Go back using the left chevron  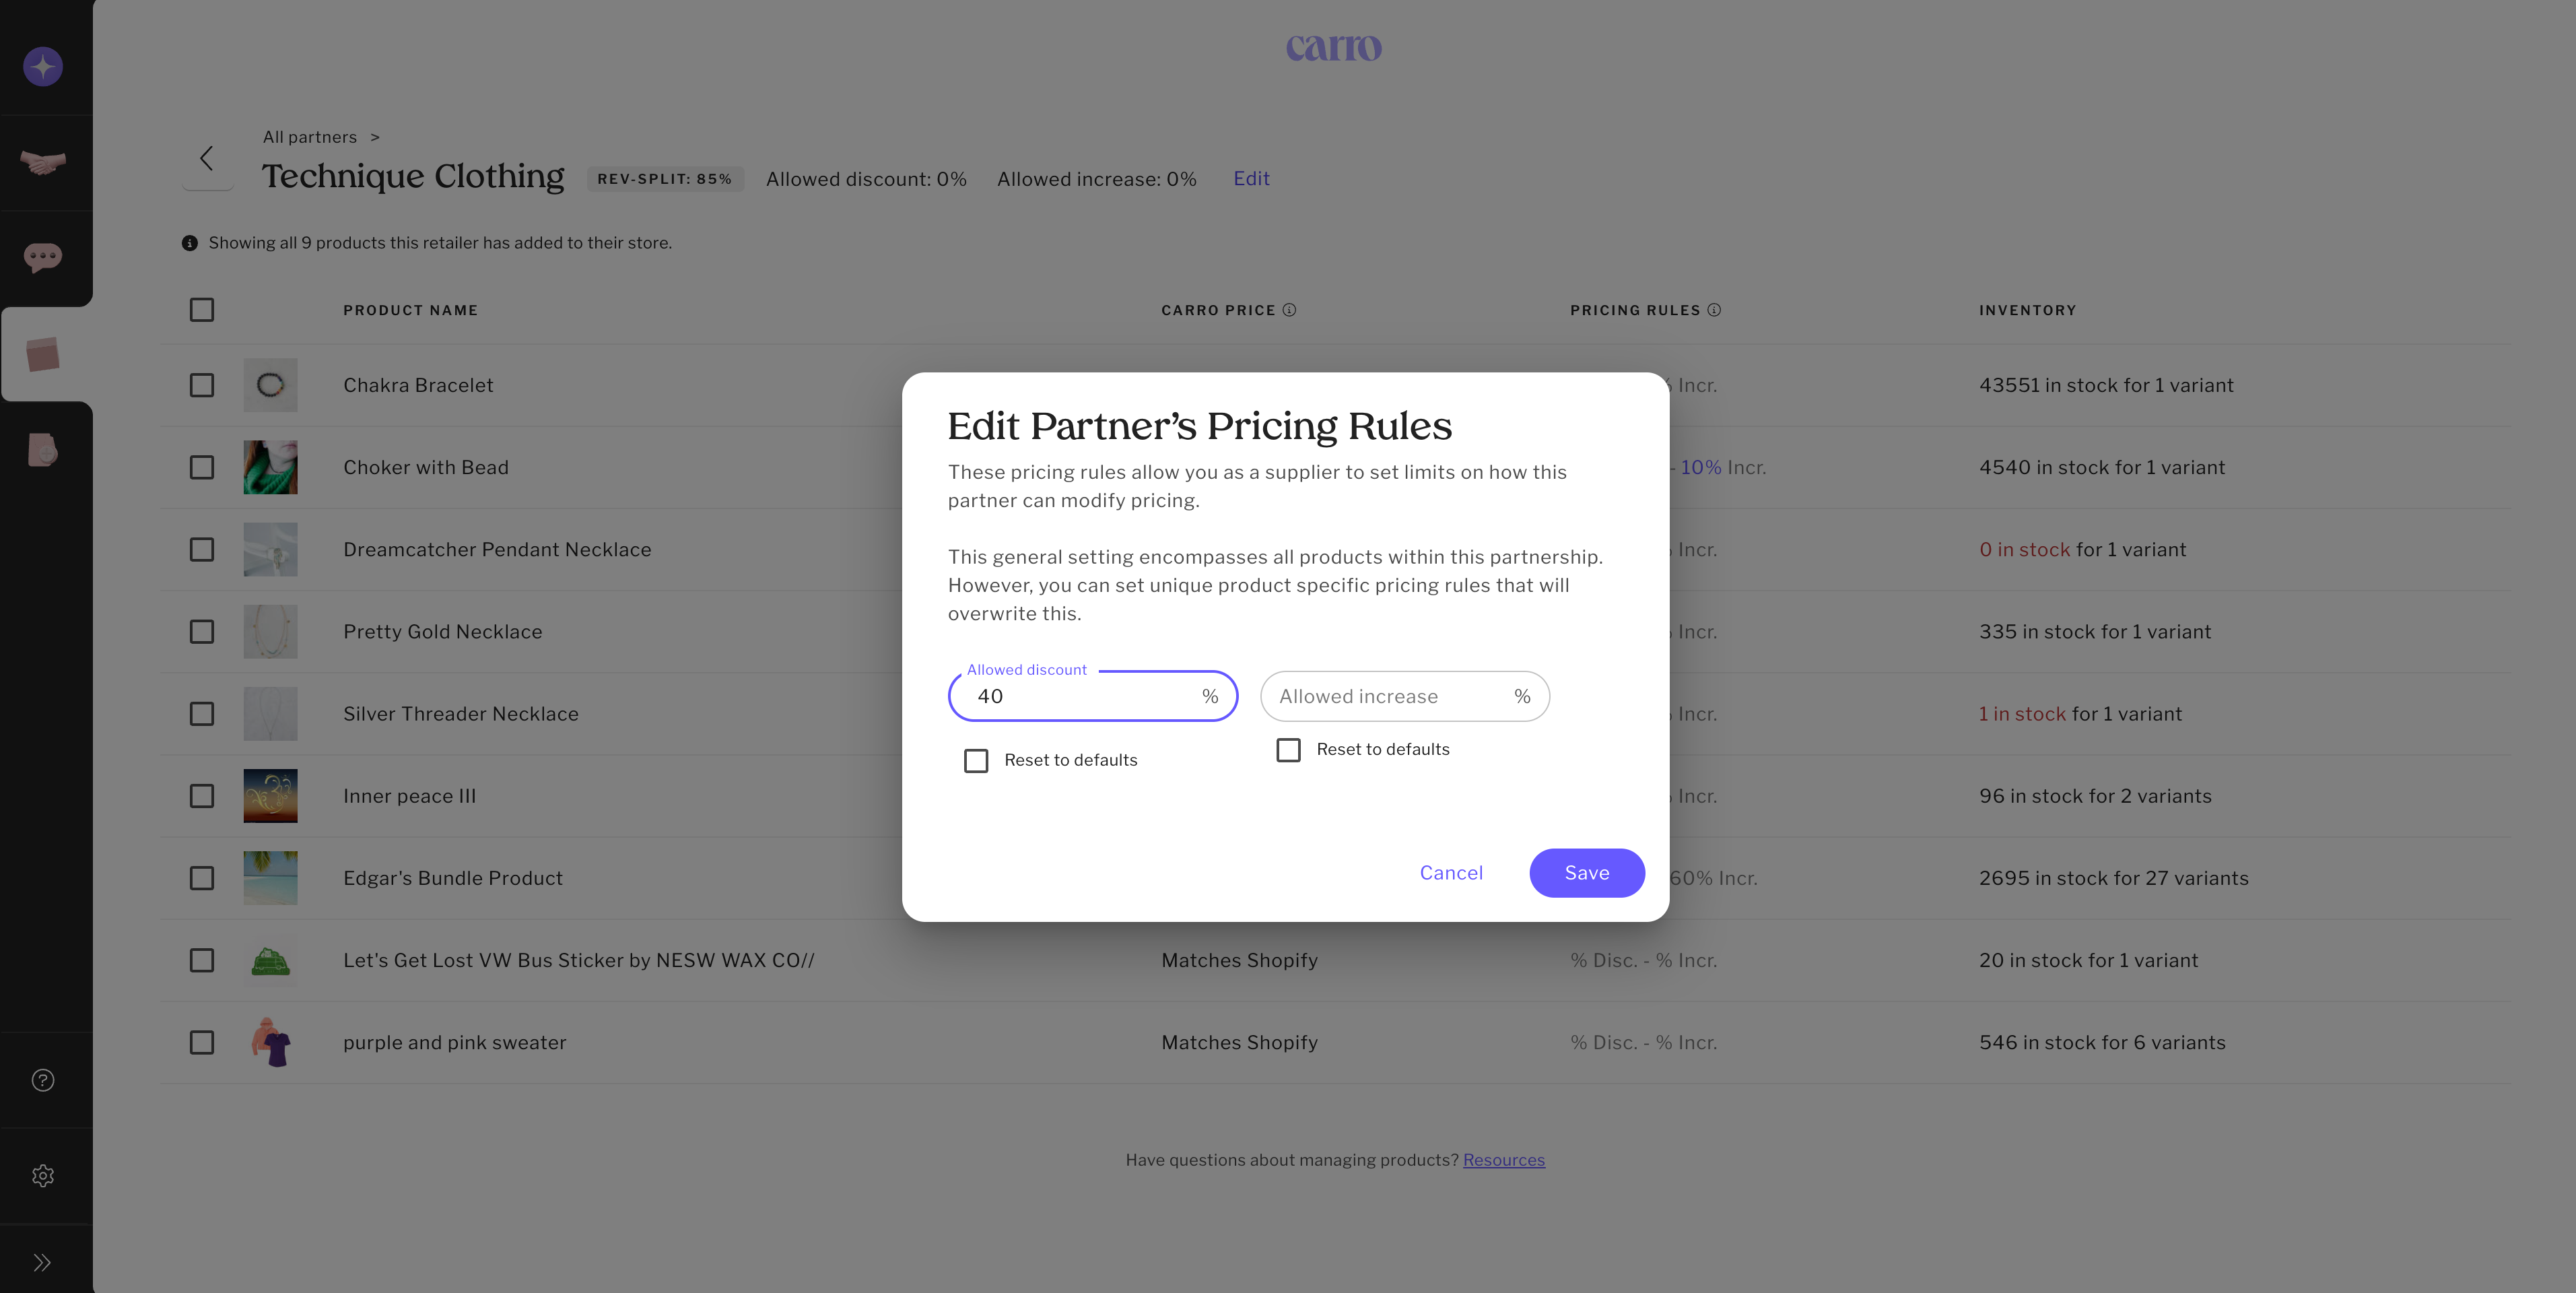207,158
